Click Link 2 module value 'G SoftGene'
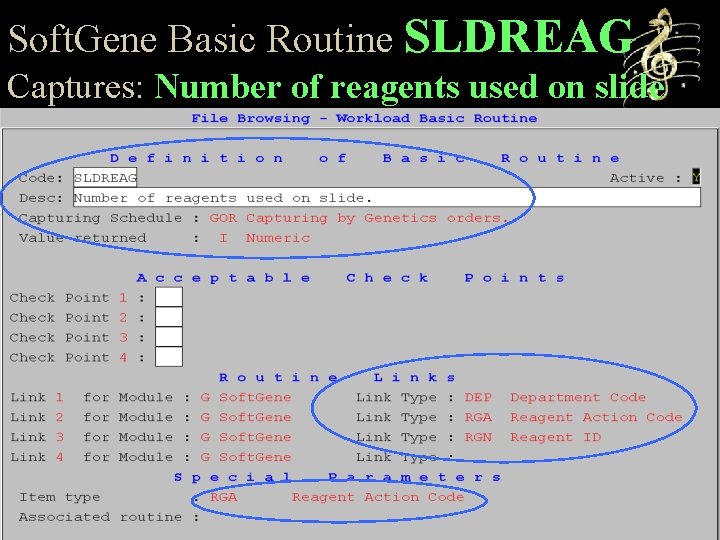This screenshot has width=720, height=540. coord(246,417)
